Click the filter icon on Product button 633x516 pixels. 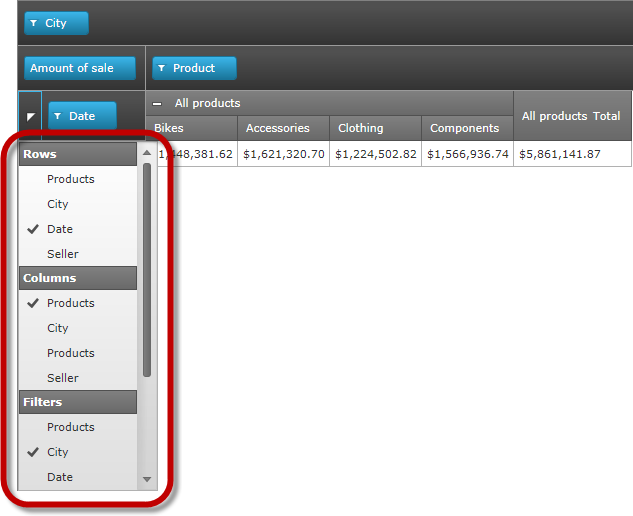pos(162,69)
